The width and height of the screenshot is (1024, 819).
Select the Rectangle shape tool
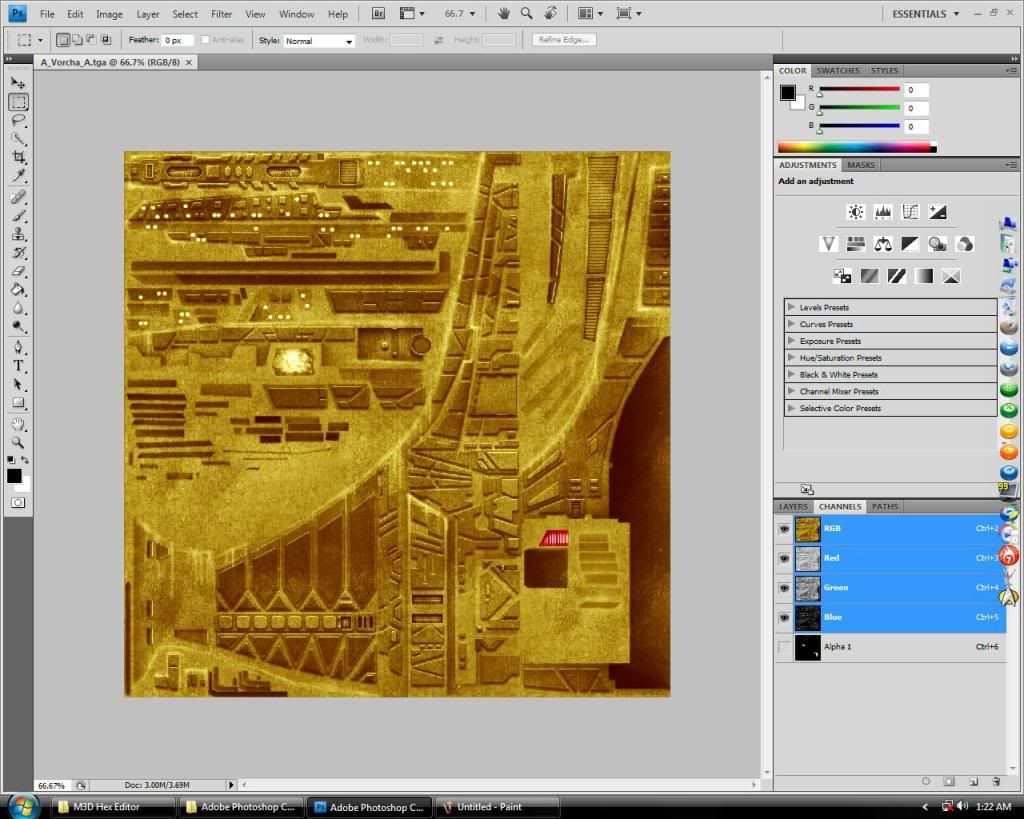18,403
